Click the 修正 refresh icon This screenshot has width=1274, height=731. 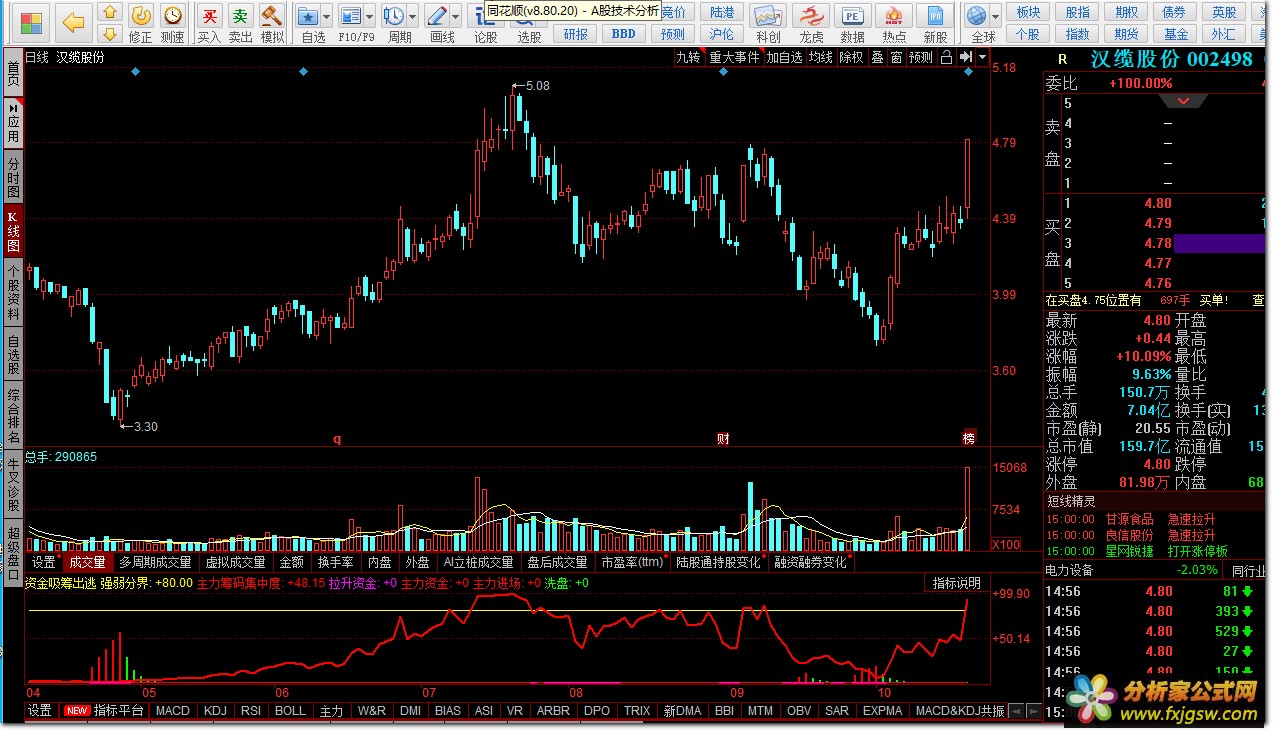point(141,15)
